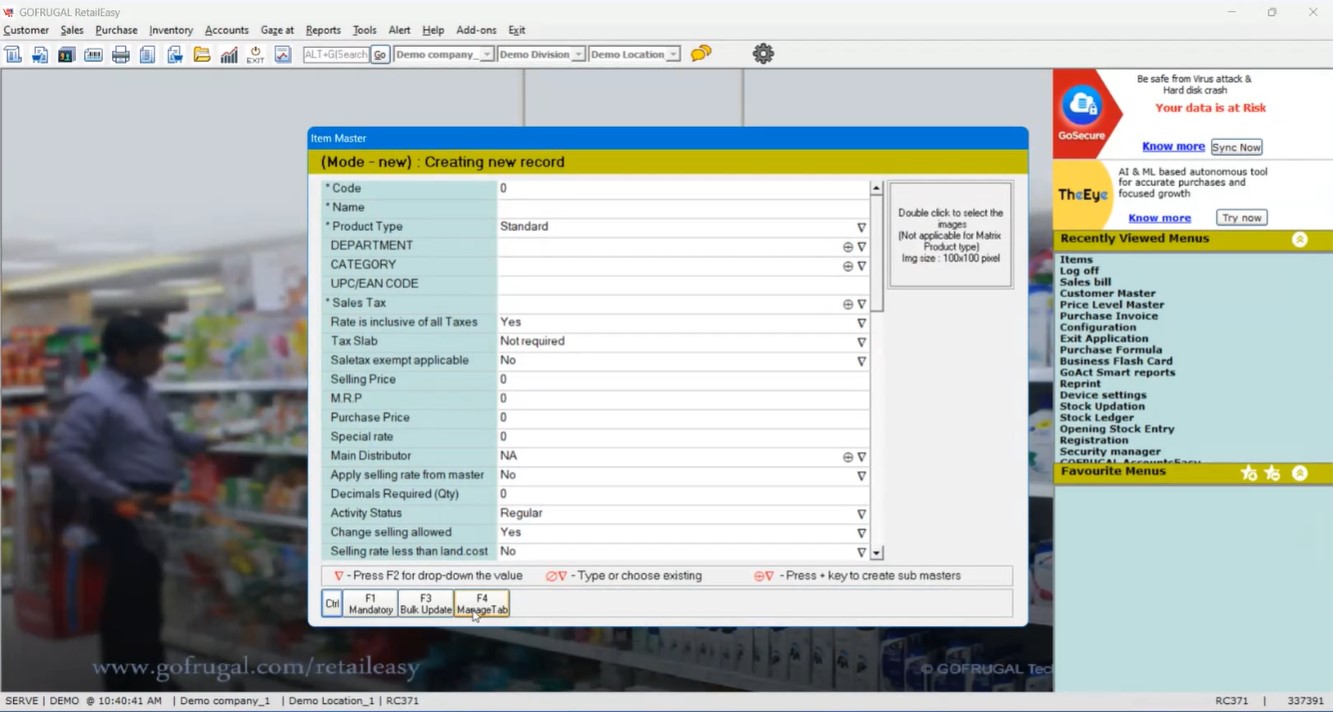
Task: Open the Product Type dropdown arrow
Action: (x=861, y=228)
